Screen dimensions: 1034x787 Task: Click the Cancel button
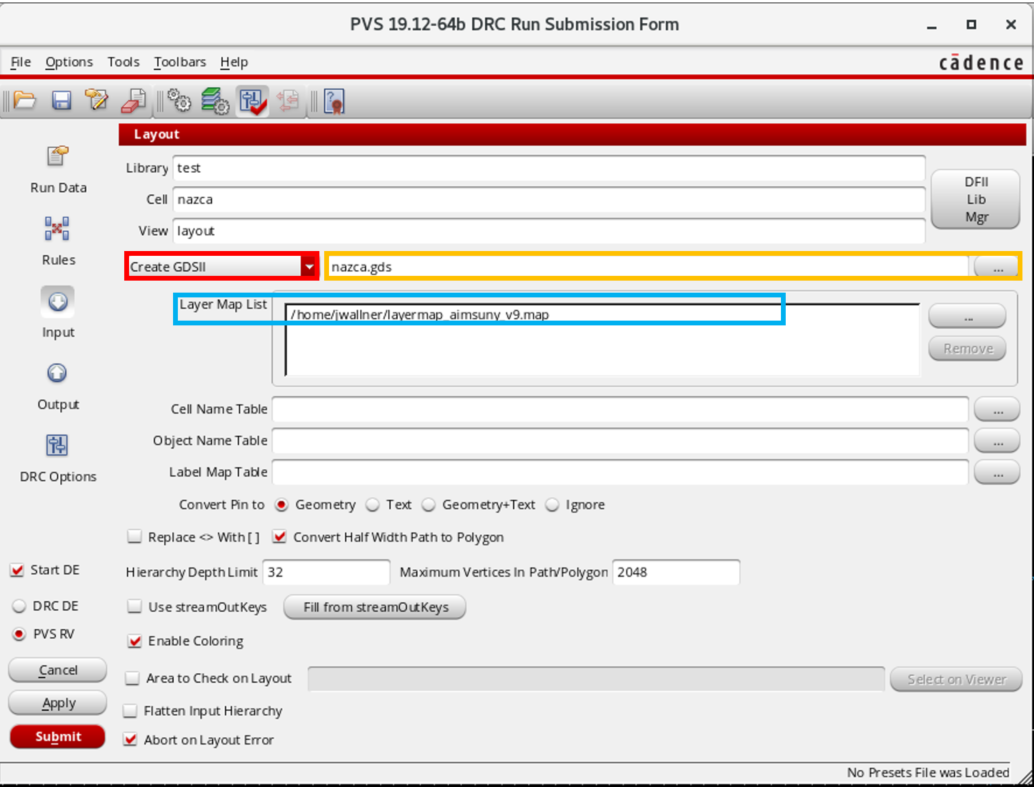click(57, 670)
